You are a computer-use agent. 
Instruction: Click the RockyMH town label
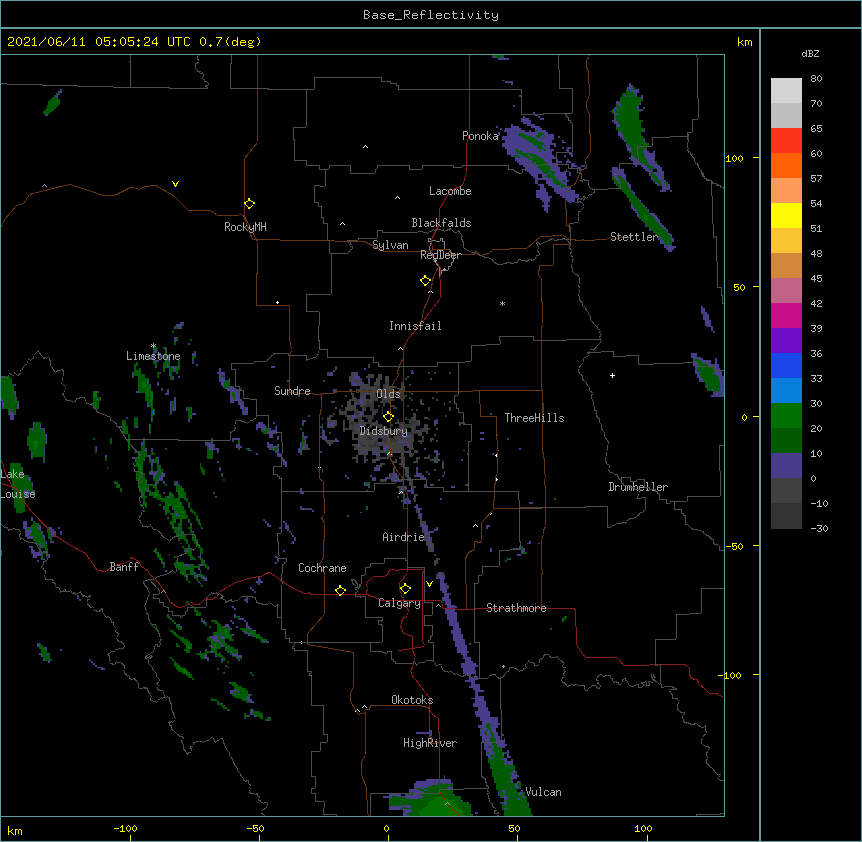[245, 227]
